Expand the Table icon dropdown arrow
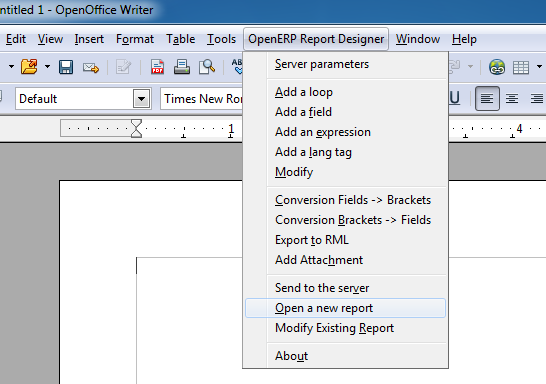Screen dimensions: 546x384 (x=539, y=66)
